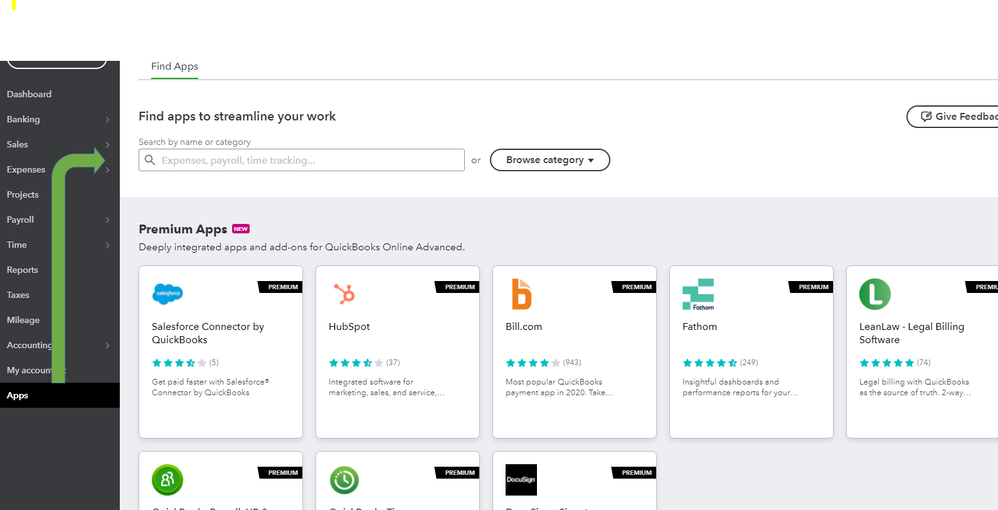The height and width of the screenshot is (510, 998).
Task: Open Dashboard from the sidebar
Action: (29, 94)
